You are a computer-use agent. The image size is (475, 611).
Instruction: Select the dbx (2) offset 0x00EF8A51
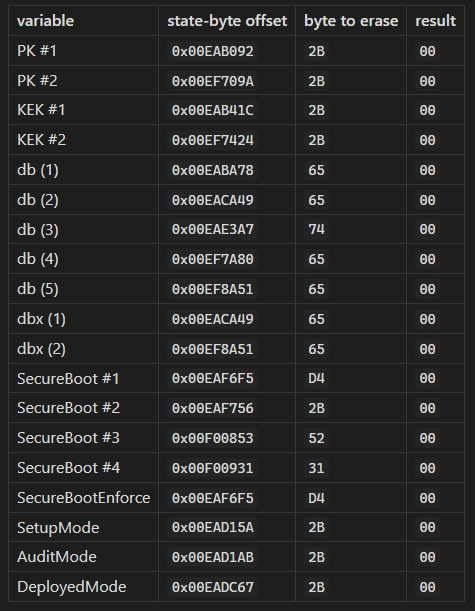(213, 349)
